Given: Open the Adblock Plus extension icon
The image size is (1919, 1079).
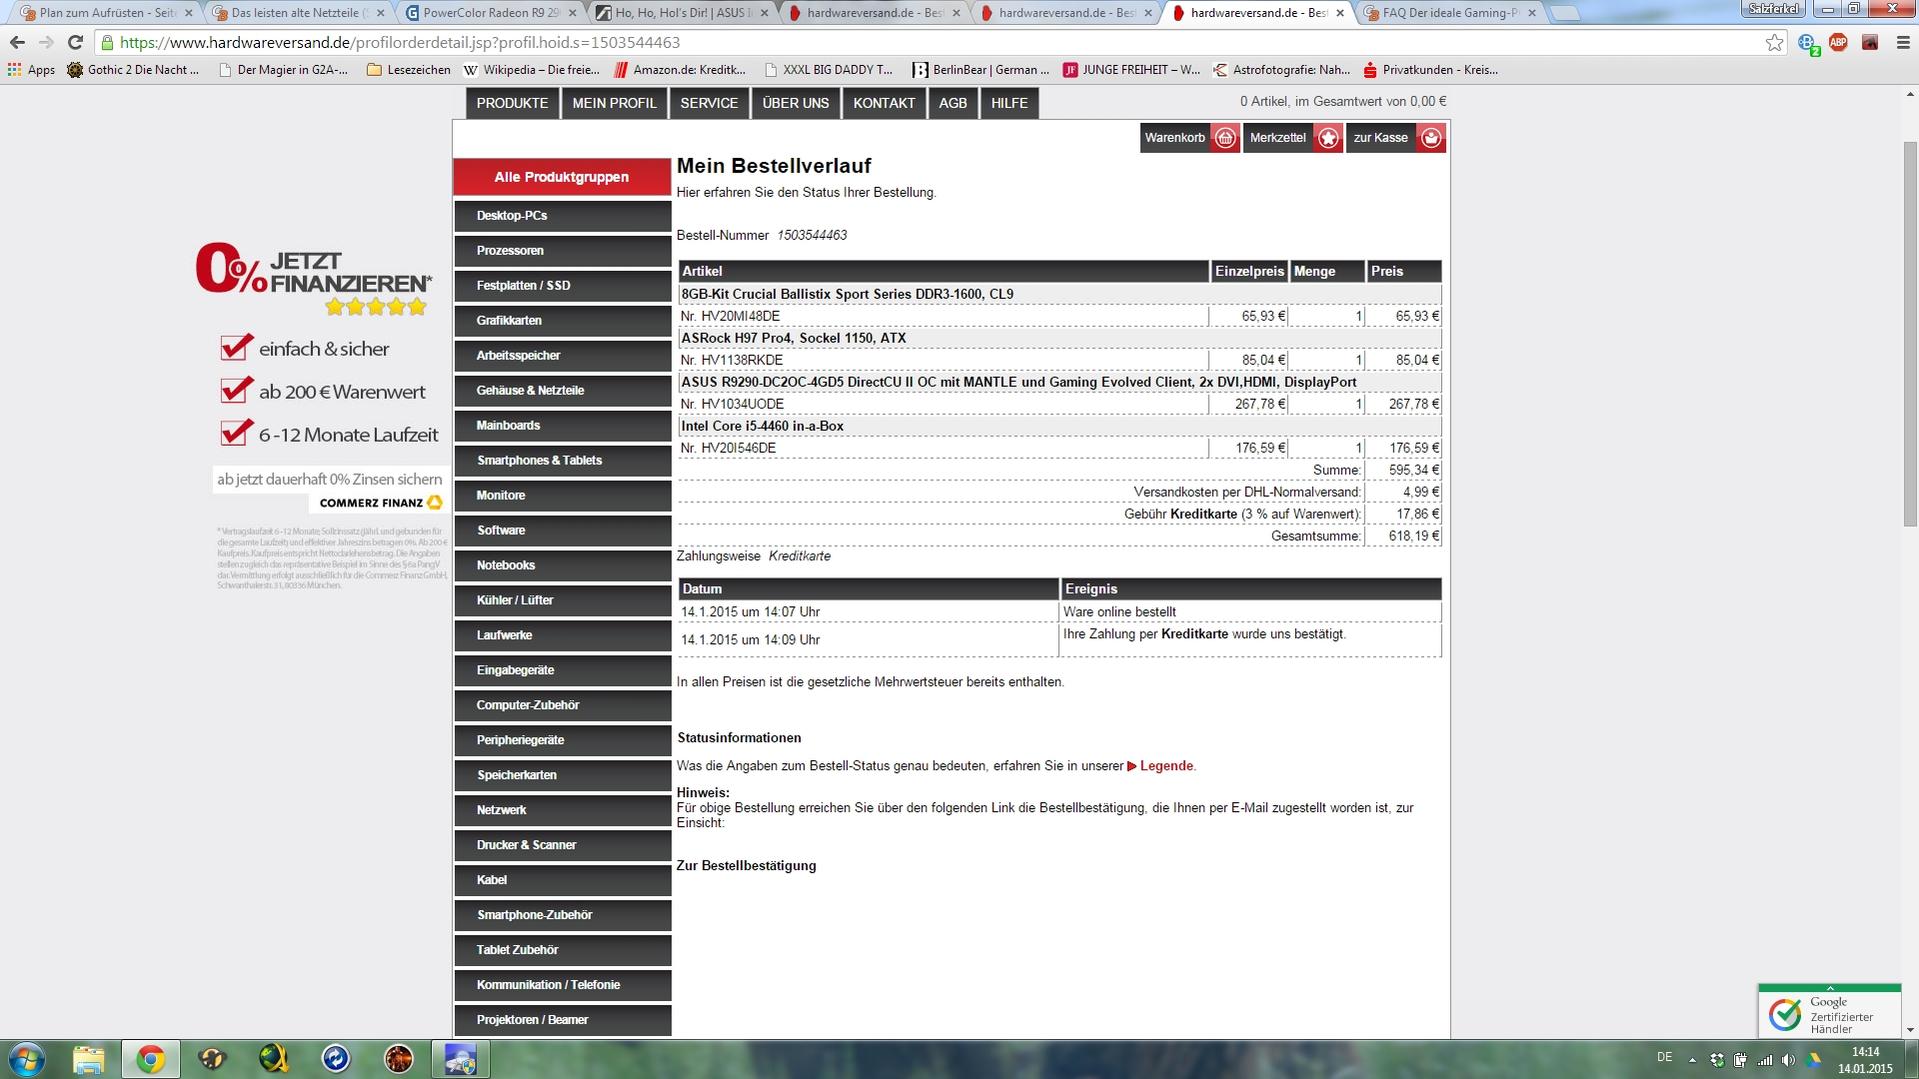Looking at the screenshot, I should (1838, 42).
